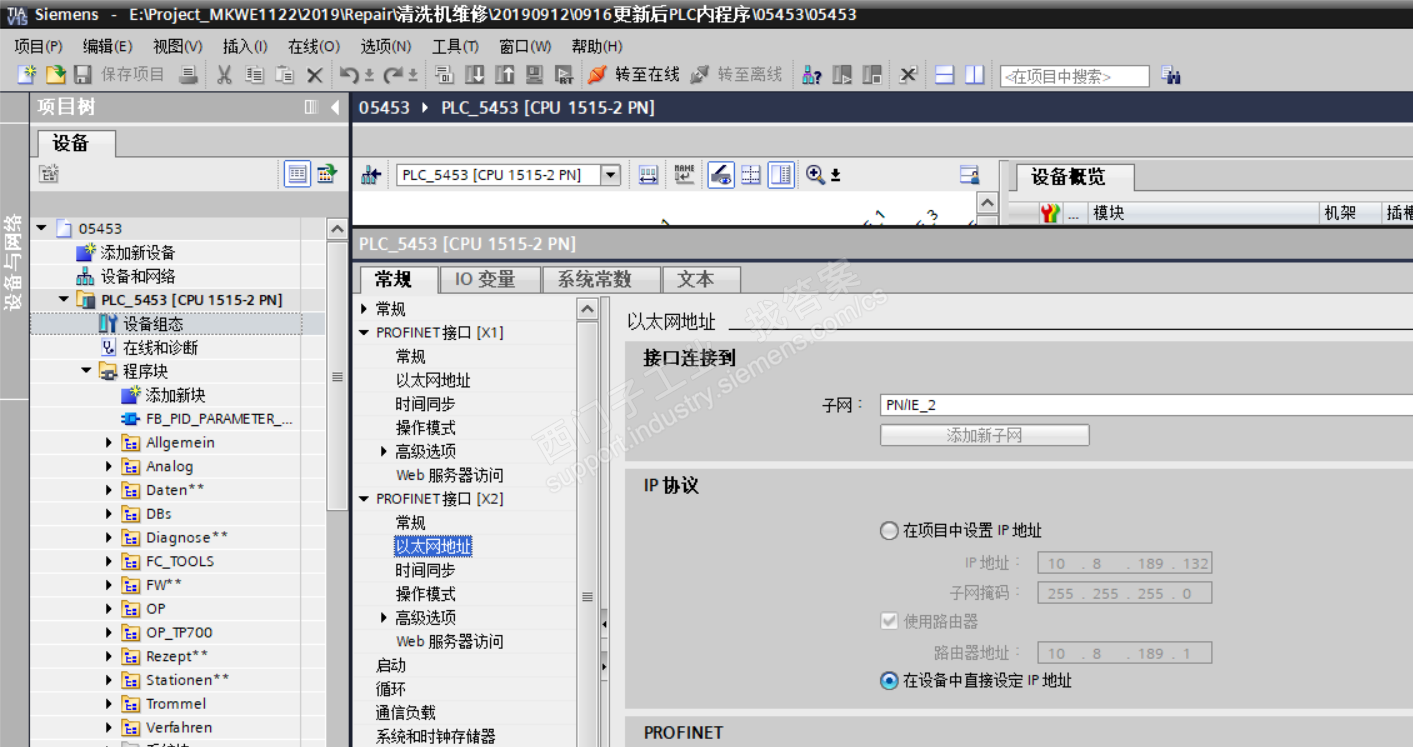Click the show address labels icon

coord(648,175)
